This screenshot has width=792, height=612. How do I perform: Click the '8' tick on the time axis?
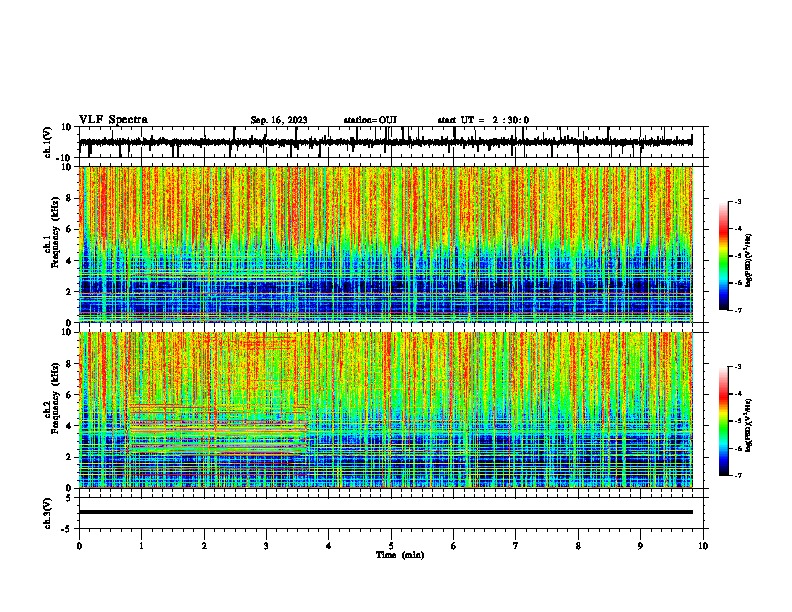pos(578,546)
